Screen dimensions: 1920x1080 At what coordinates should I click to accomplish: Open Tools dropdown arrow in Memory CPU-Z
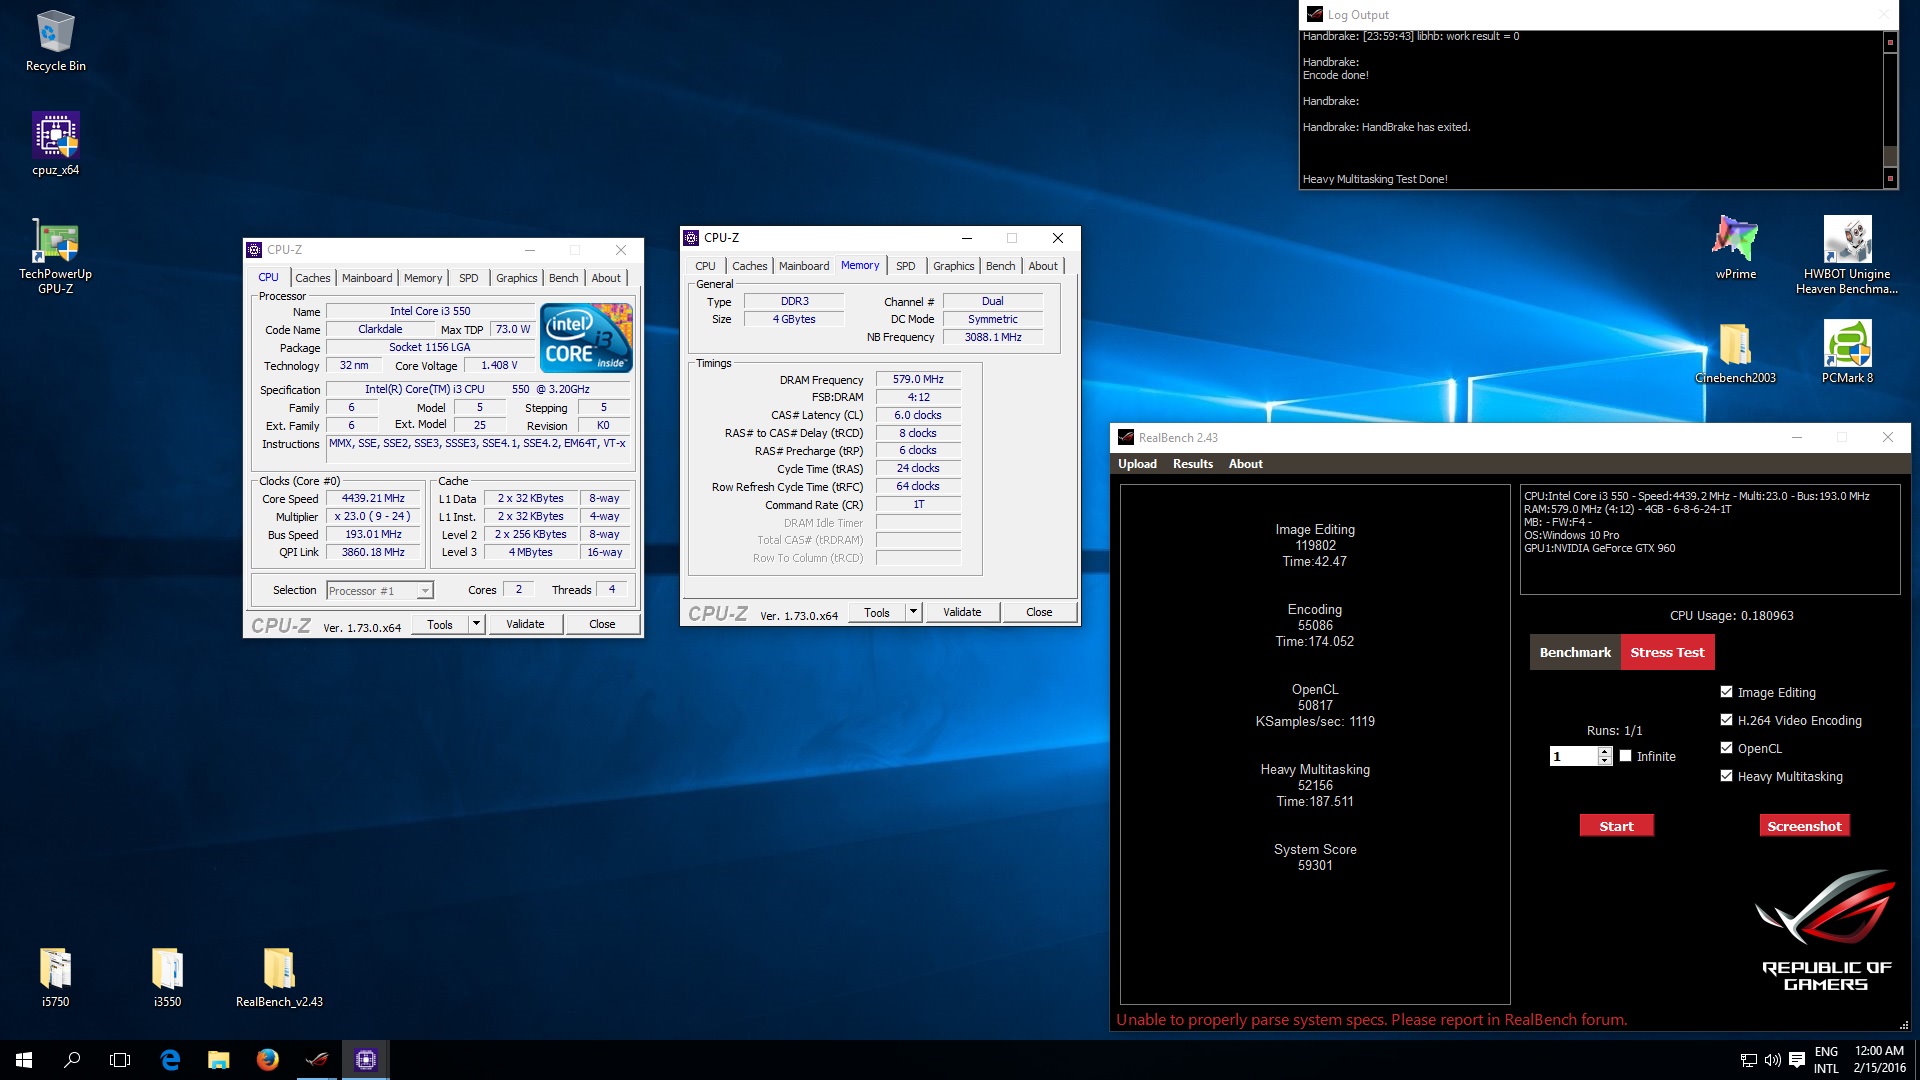tap(913, 612)
